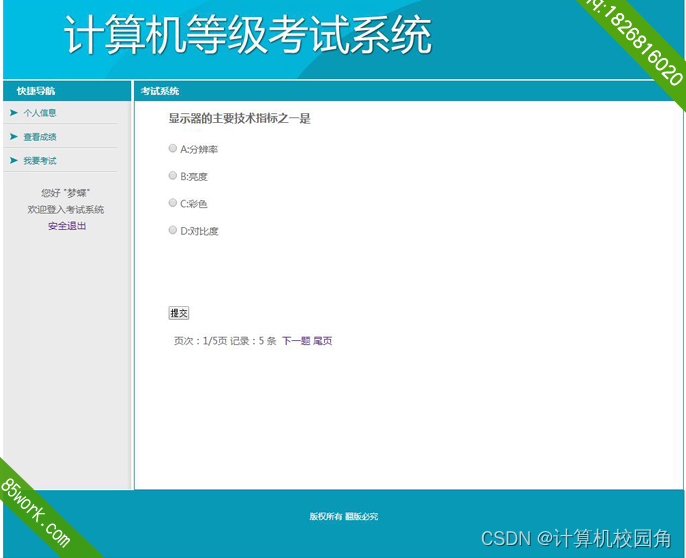Click the arrow icon beside 我要考试
This screenshot has height=558, width=686.
14,161
